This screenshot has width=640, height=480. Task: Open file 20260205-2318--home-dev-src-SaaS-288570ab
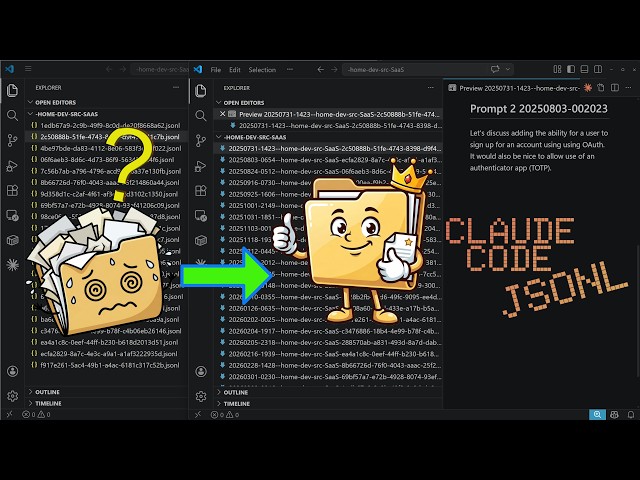coord(329,342)
